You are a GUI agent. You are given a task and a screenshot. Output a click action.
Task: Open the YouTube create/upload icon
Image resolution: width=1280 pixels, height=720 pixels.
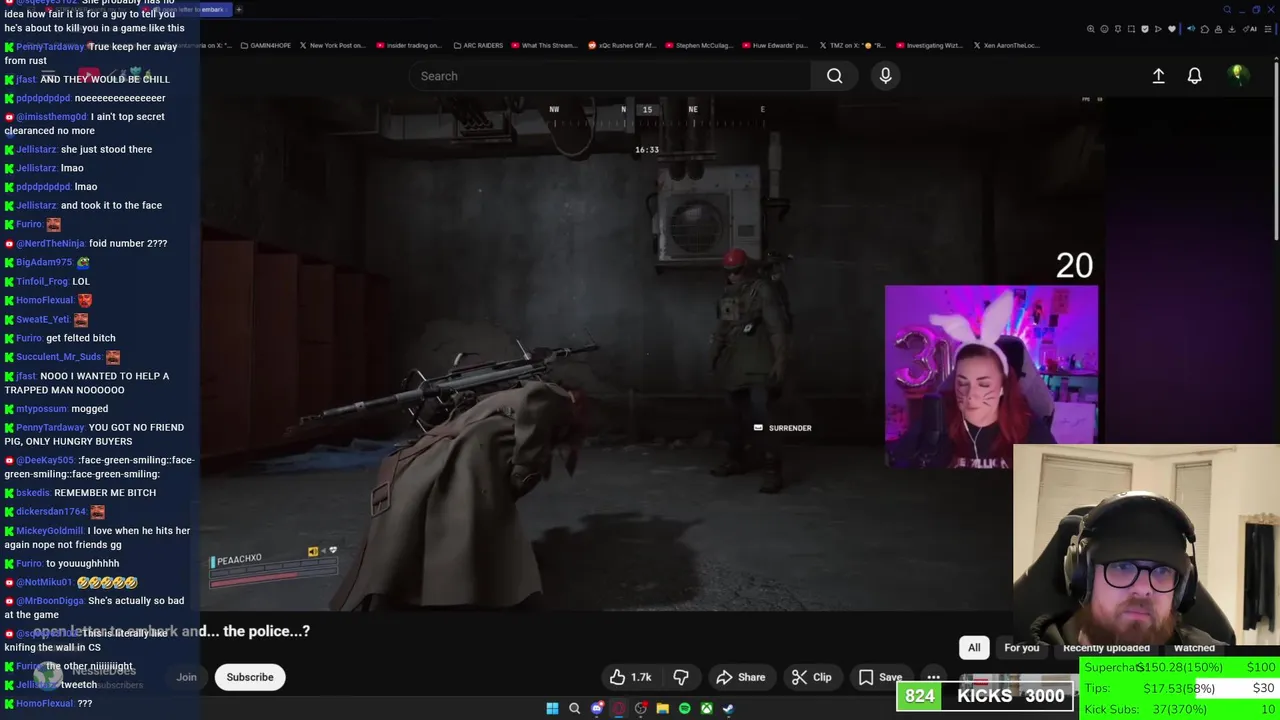pyautogui.click(x=1158, y=76)
